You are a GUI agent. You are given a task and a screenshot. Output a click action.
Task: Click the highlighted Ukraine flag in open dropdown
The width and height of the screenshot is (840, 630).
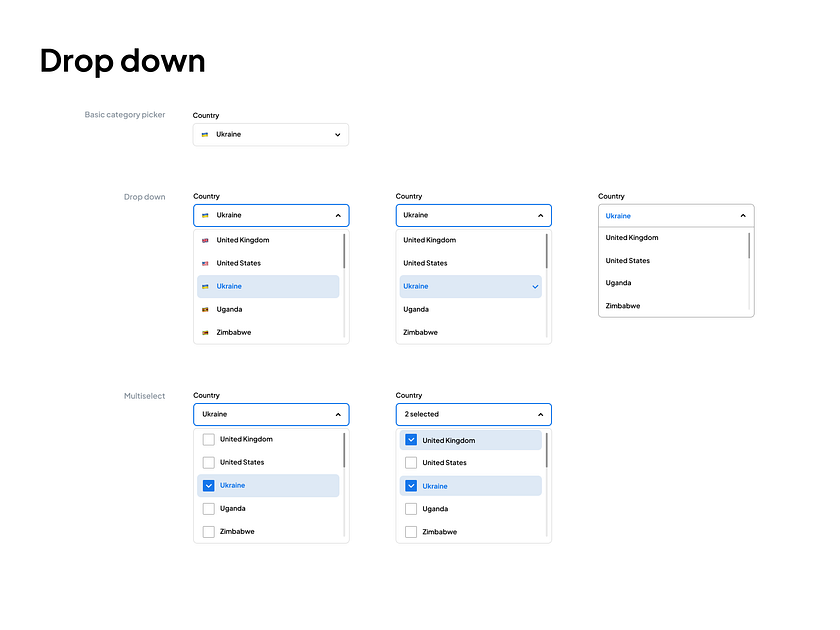click(x=207, y=286)
